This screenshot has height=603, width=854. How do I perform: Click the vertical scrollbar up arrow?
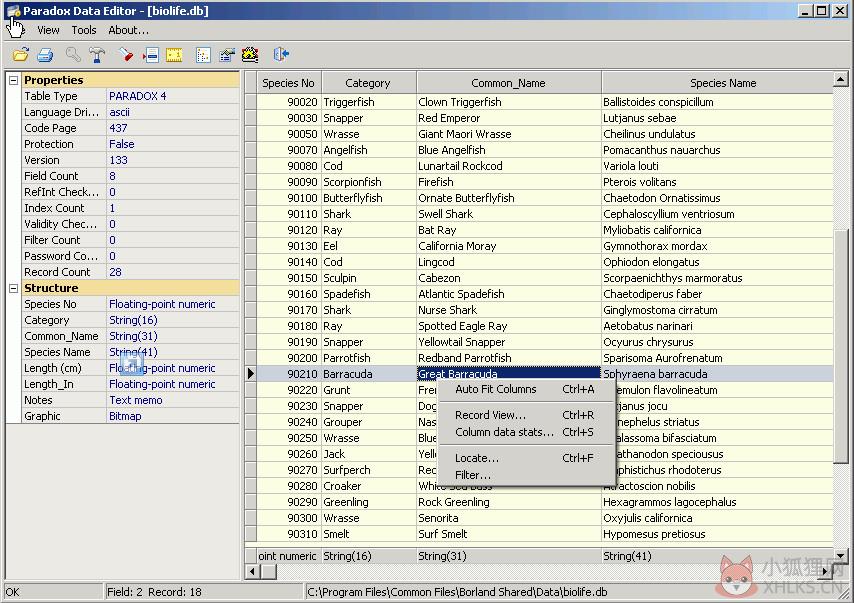840,80
